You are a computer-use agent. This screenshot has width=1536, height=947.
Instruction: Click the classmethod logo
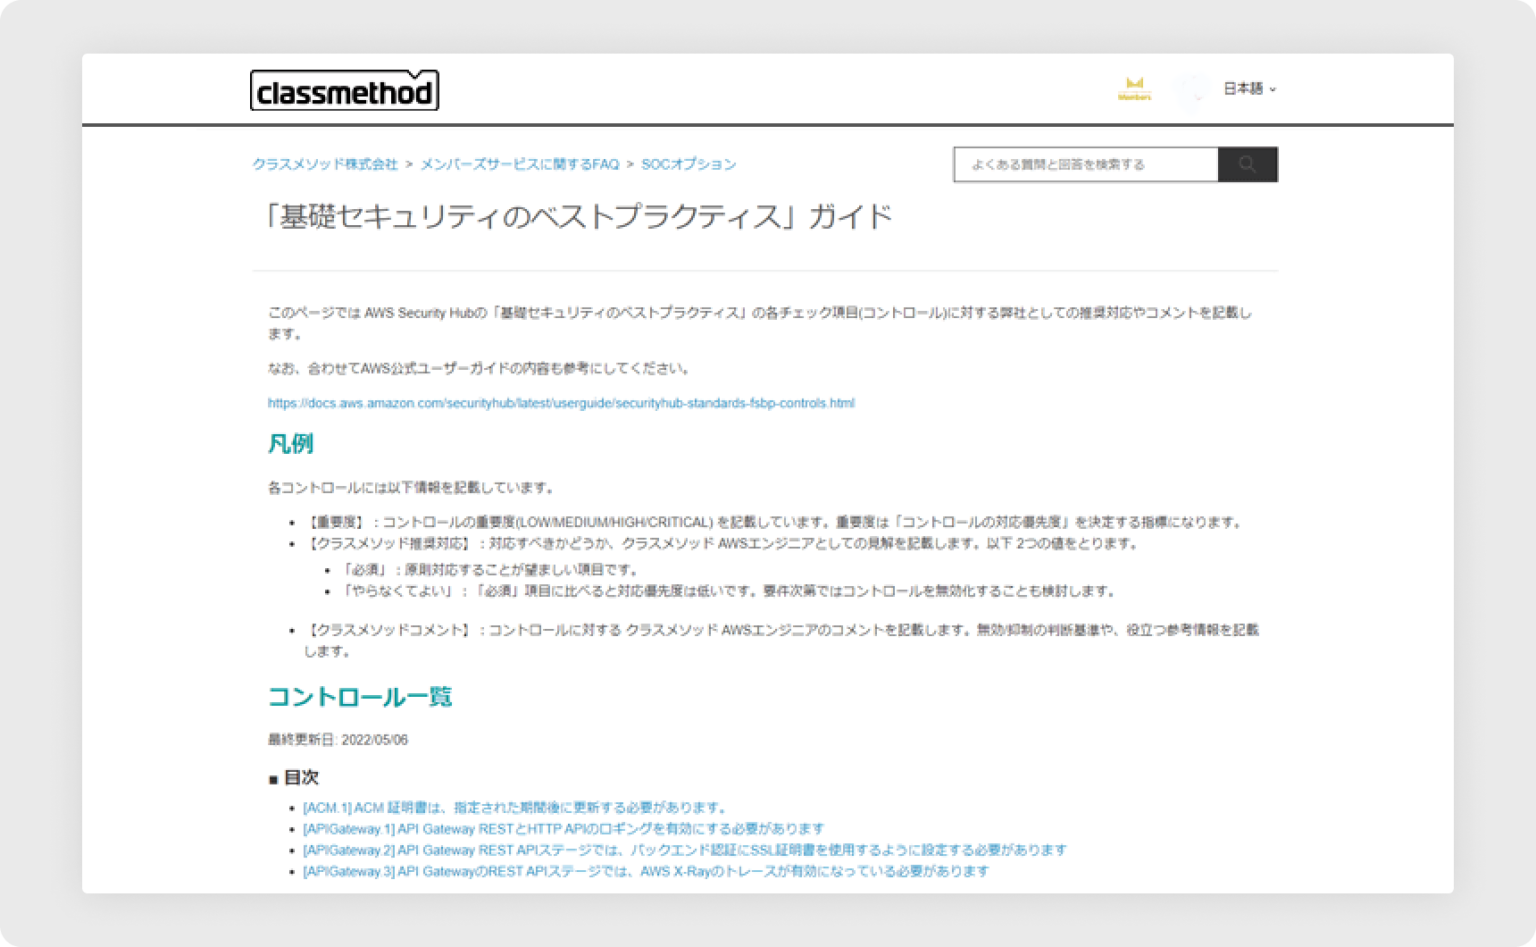pos(345,91)
